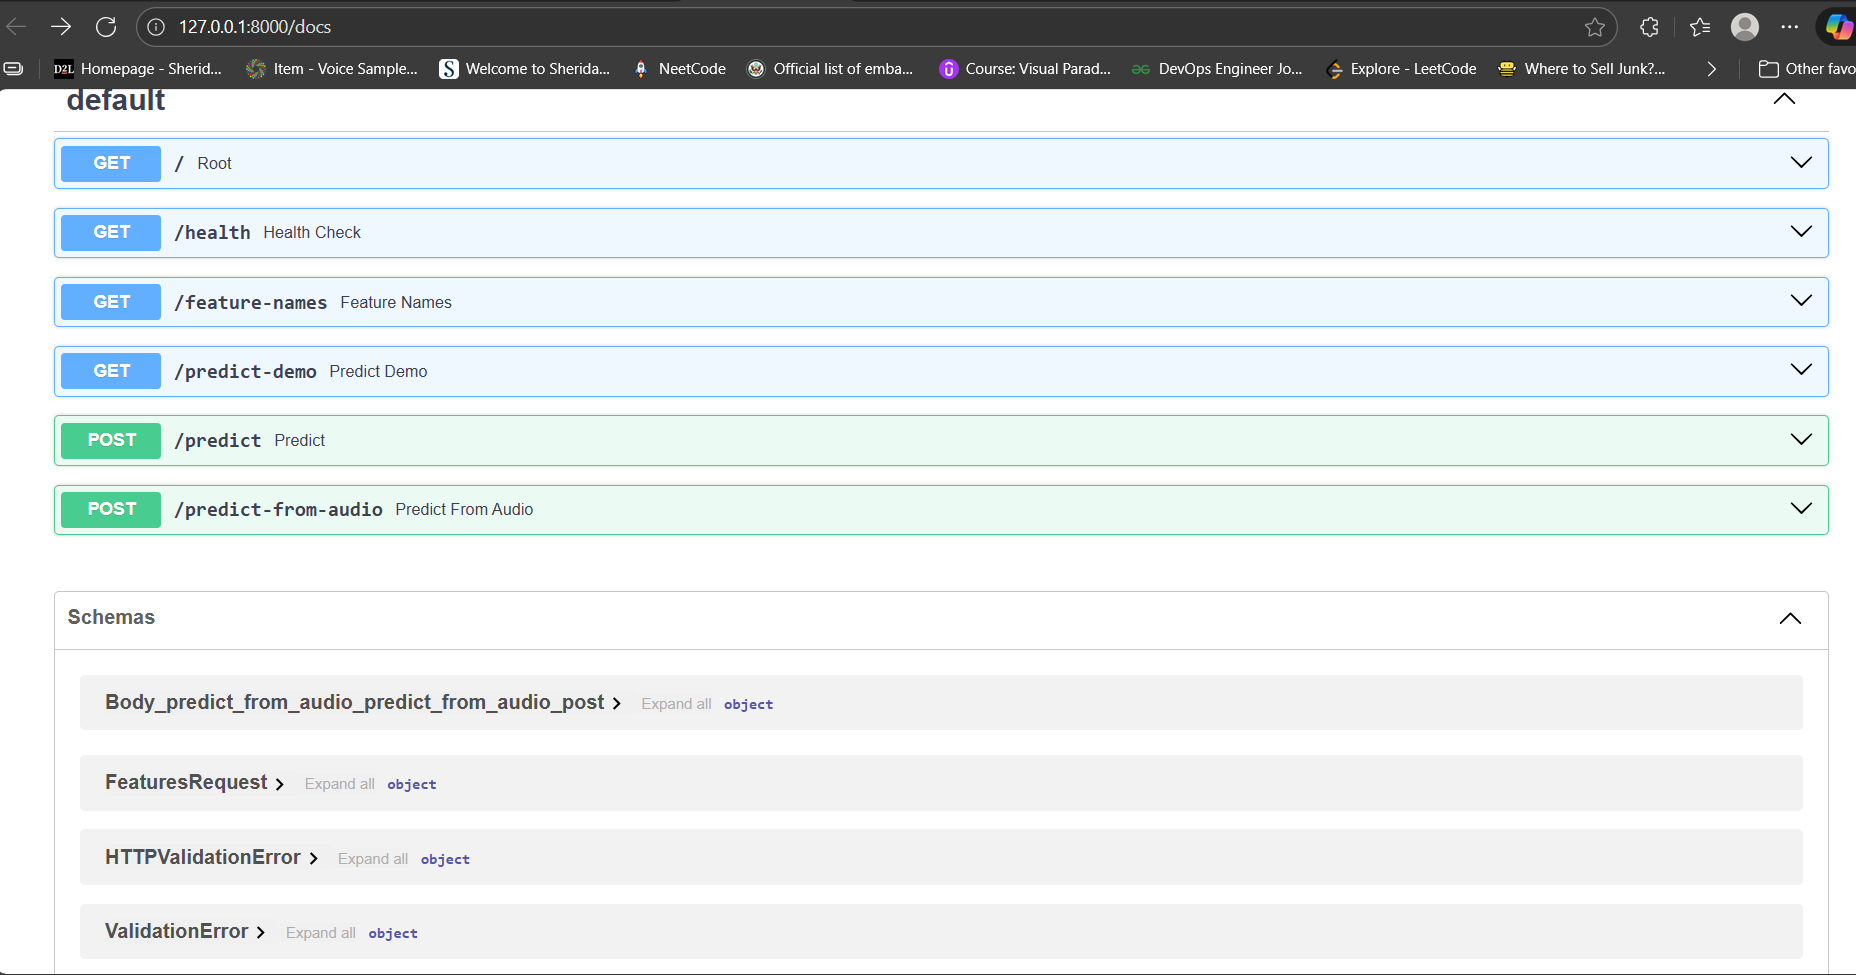The height and width of the screenshot is (975, 1856).
Task: Launch Copilot from the toolbar
Action: tap(1839, 27)
